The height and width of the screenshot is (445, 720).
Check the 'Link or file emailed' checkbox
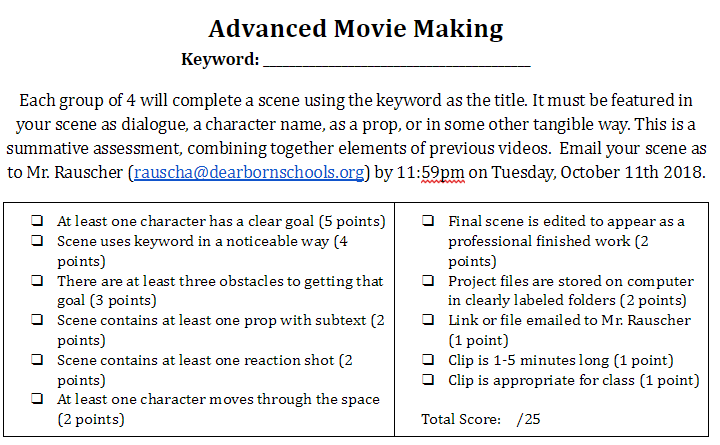pos(428,320)
